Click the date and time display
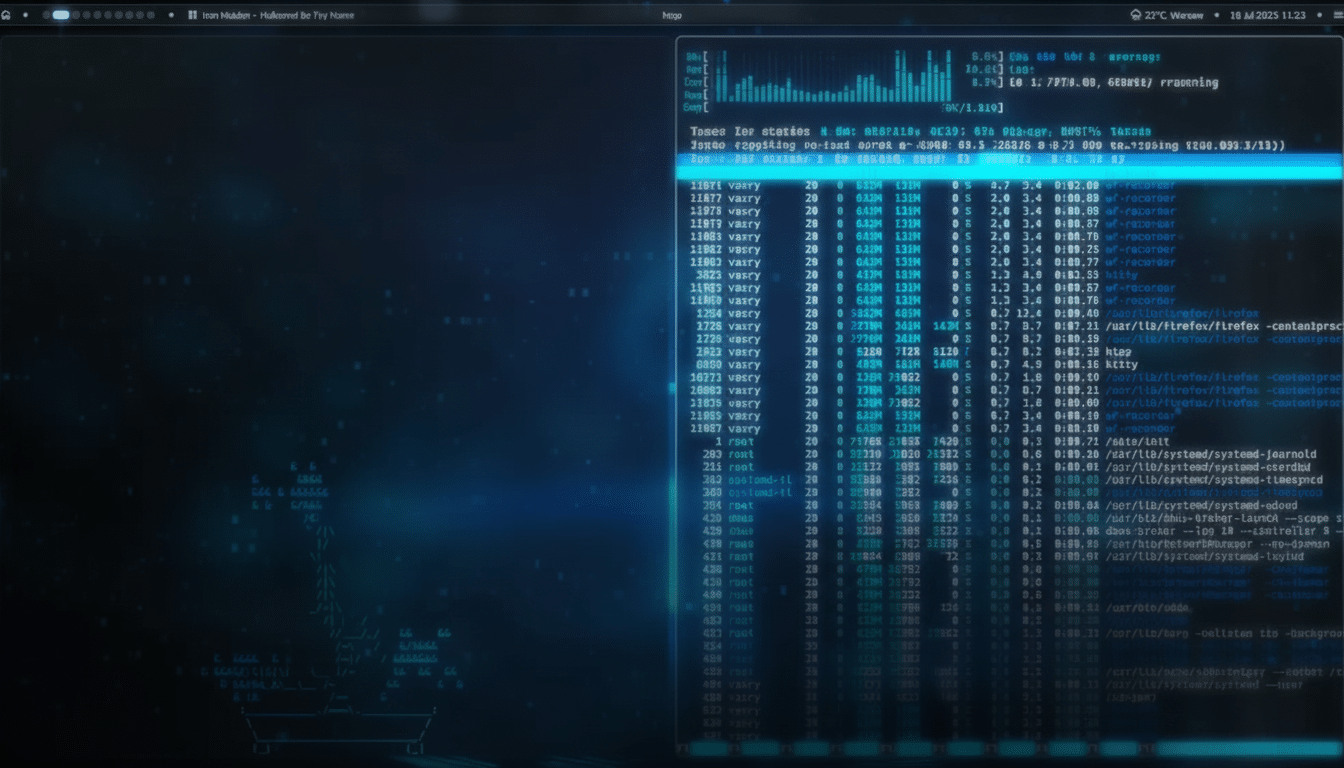Screen dimensions: 1344x768 coord(1267,15)
